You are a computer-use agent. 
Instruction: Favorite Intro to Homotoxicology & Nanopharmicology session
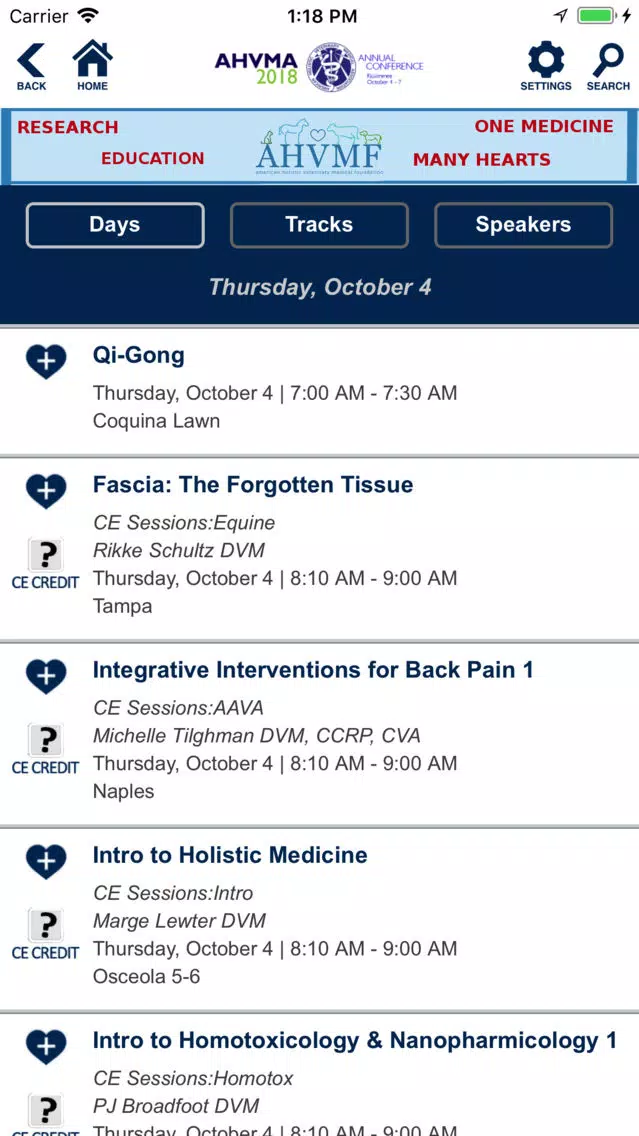[46, 1047]
